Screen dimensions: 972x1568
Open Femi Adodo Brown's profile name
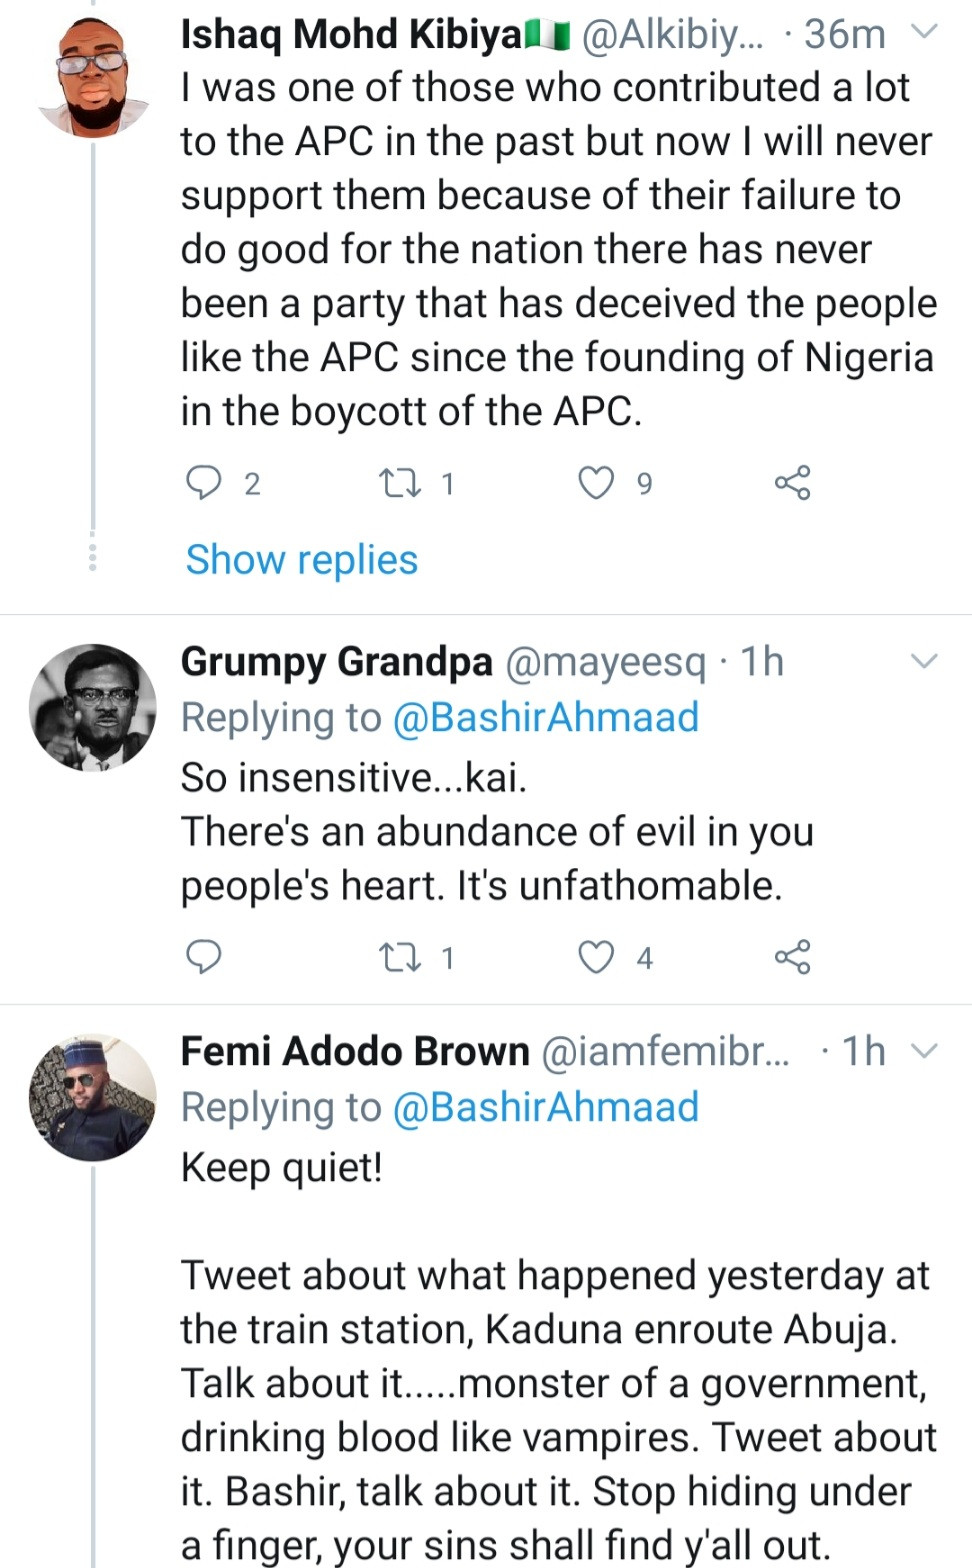pos(355,1051)
